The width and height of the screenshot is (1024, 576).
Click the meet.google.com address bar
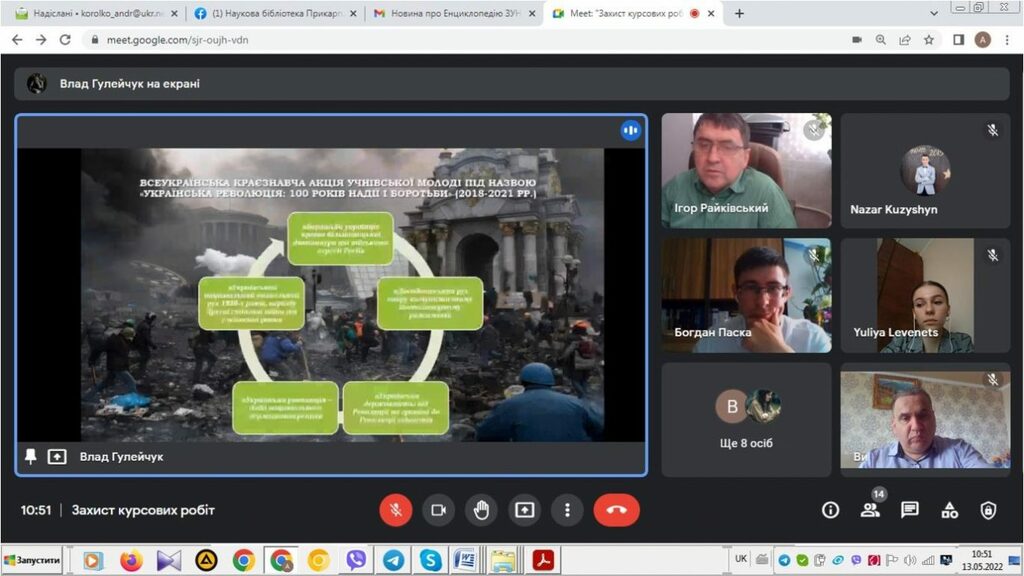pos(400,40)
